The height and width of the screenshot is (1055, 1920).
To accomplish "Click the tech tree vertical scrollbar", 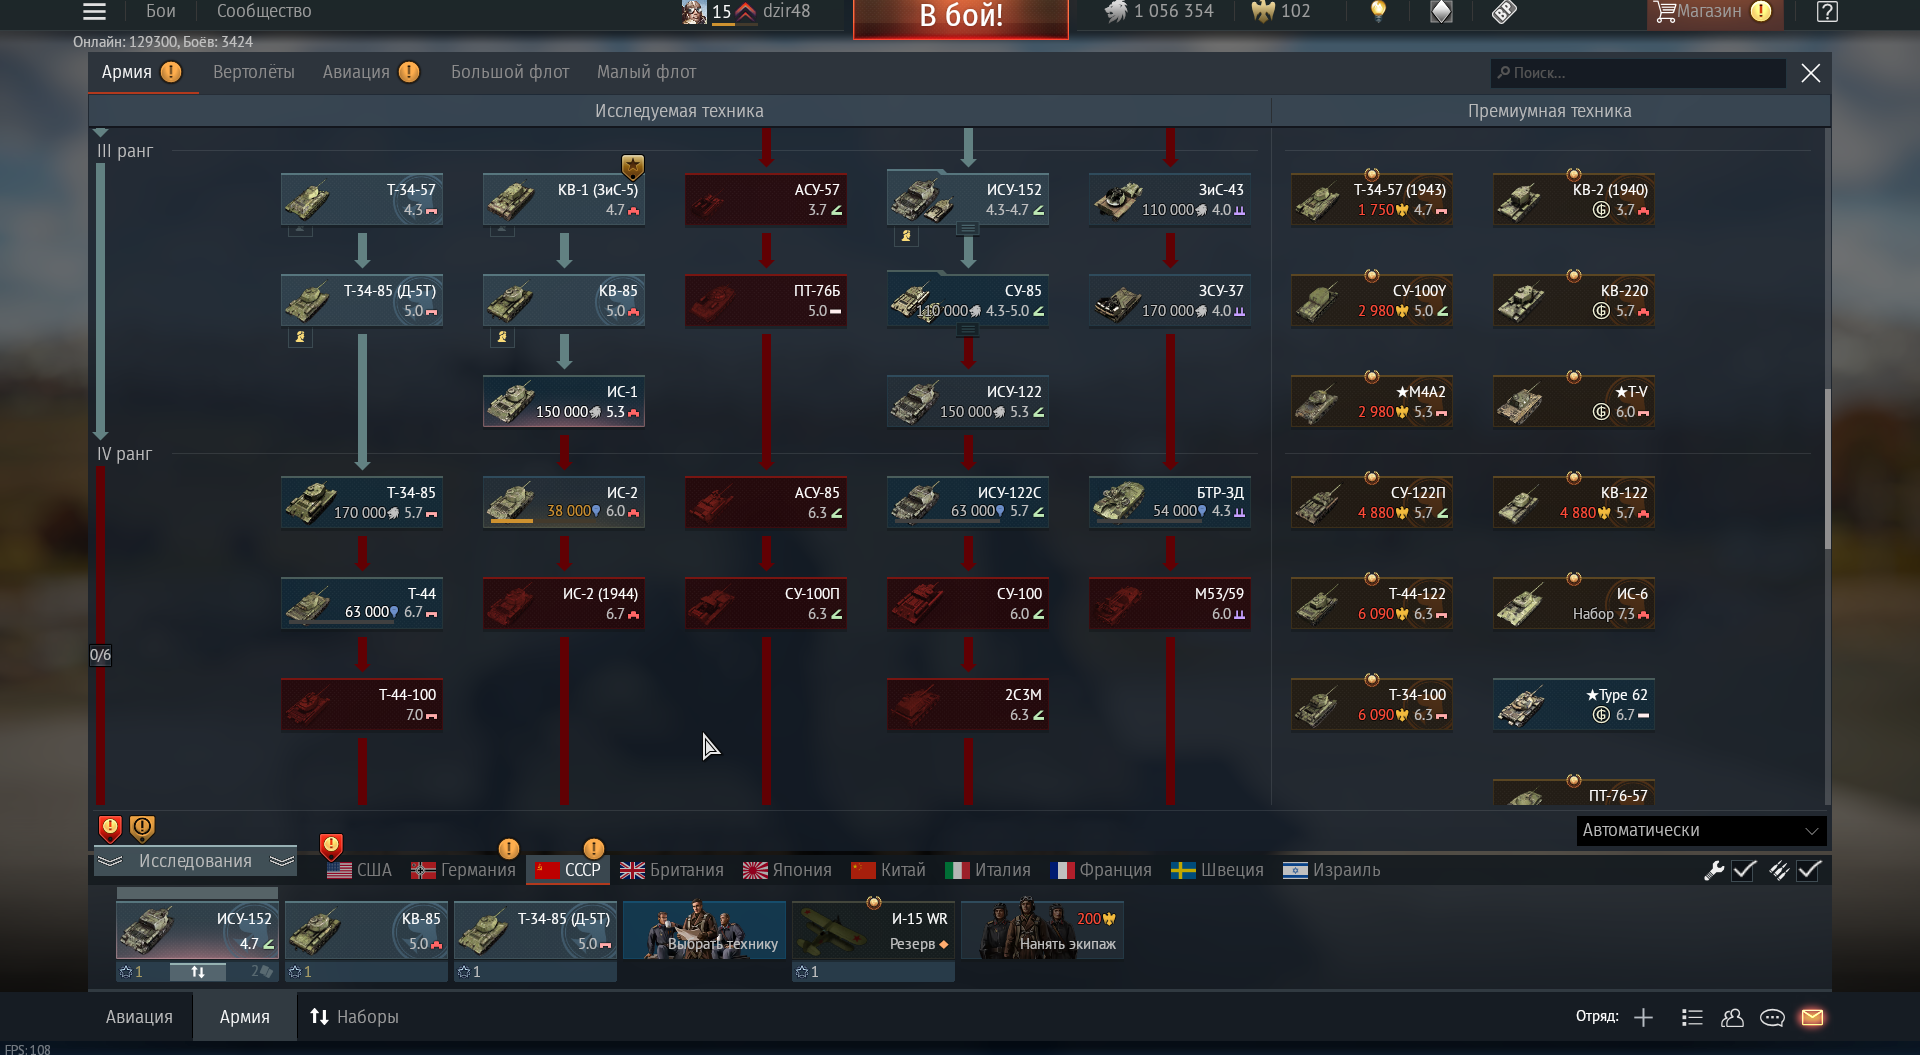I will pos(1827,468).
